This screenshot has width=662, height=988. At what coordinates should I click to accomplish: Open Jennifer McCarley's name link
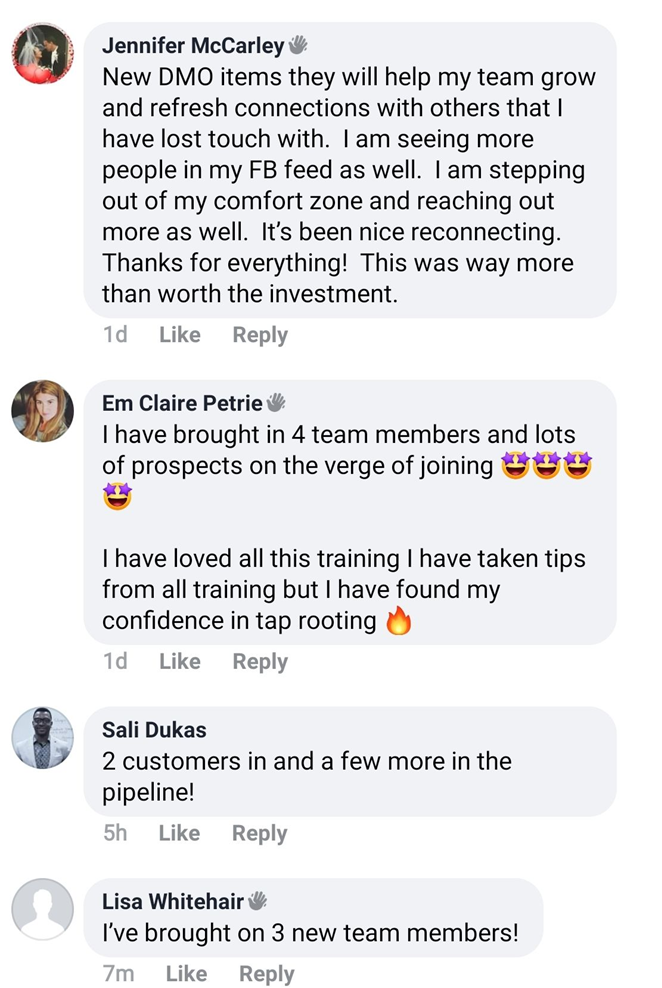[x=193, y=46]
